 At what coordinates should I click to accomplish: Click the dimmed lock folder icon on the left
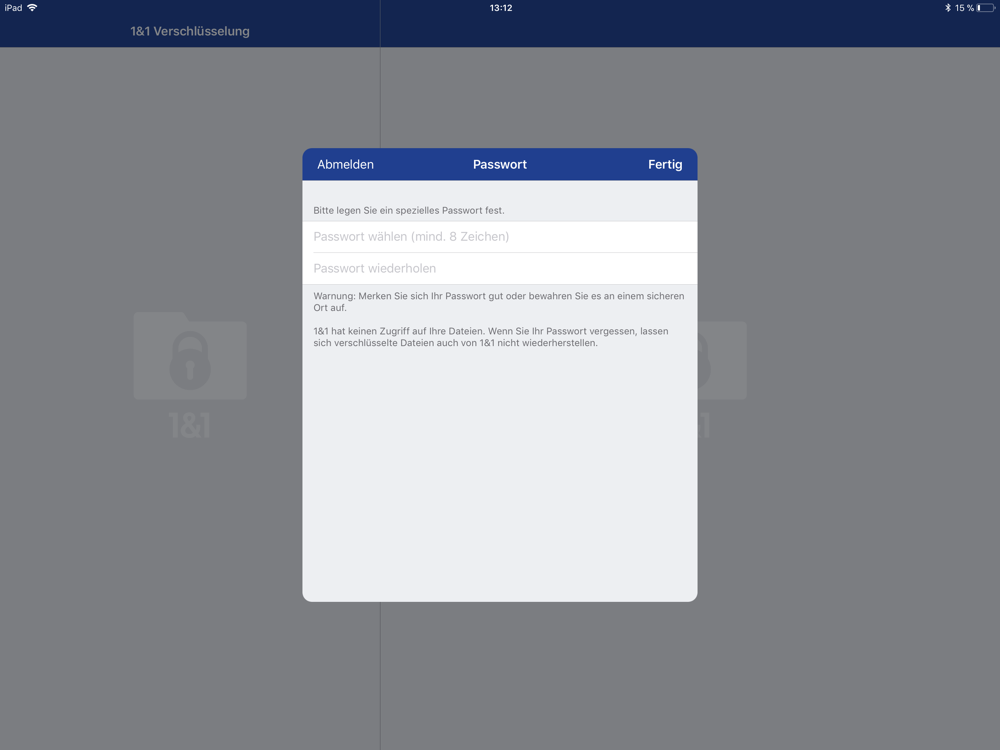click(x=190, y=355)
